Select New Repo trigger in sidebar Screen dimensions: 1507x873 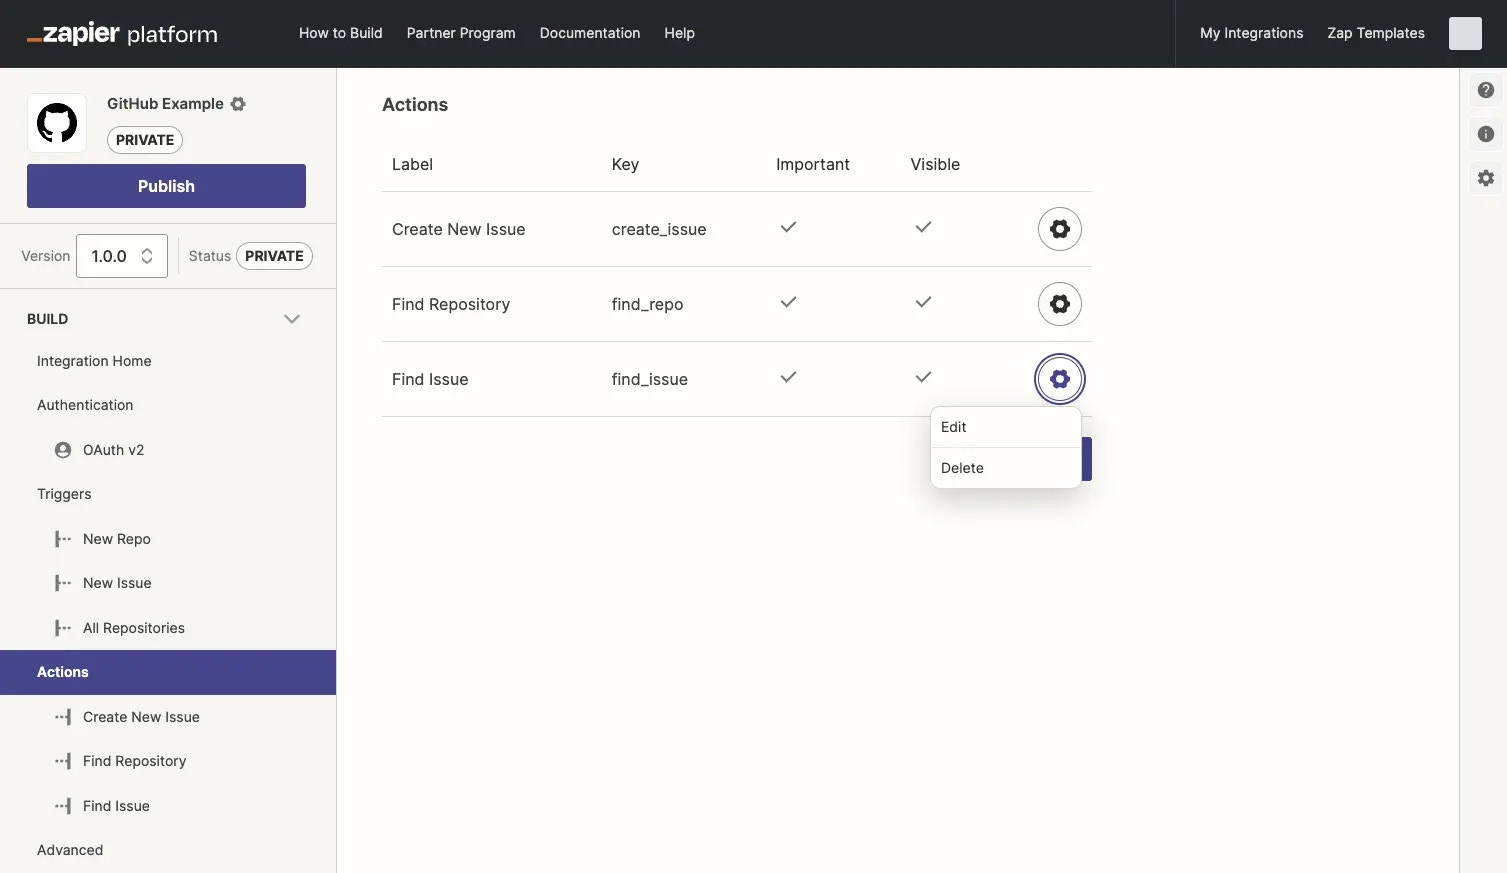117,539
